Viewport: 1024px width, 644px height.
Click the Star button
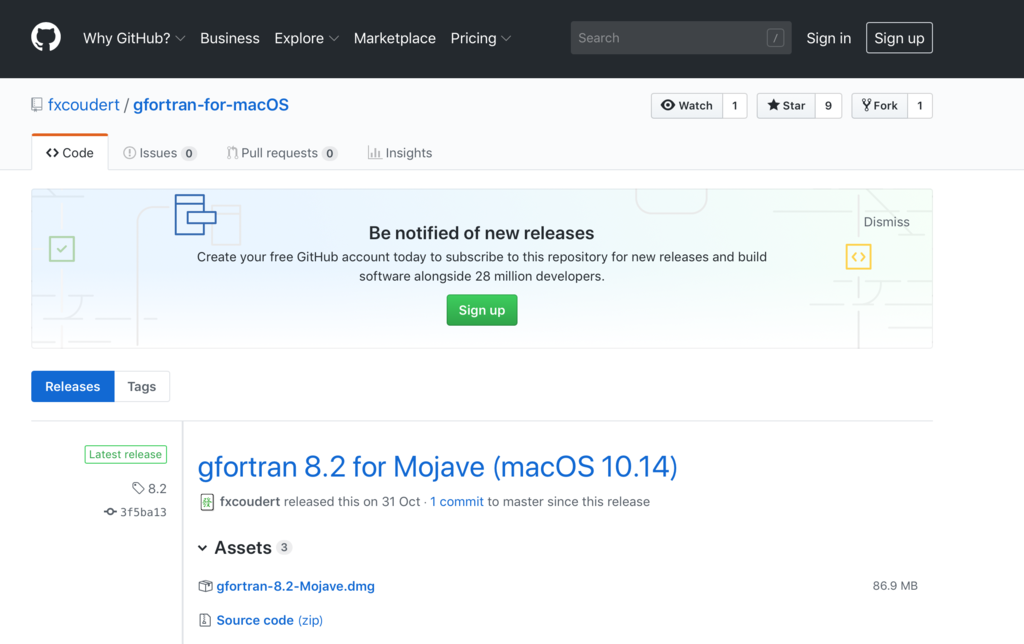click(x=786, y=106)
